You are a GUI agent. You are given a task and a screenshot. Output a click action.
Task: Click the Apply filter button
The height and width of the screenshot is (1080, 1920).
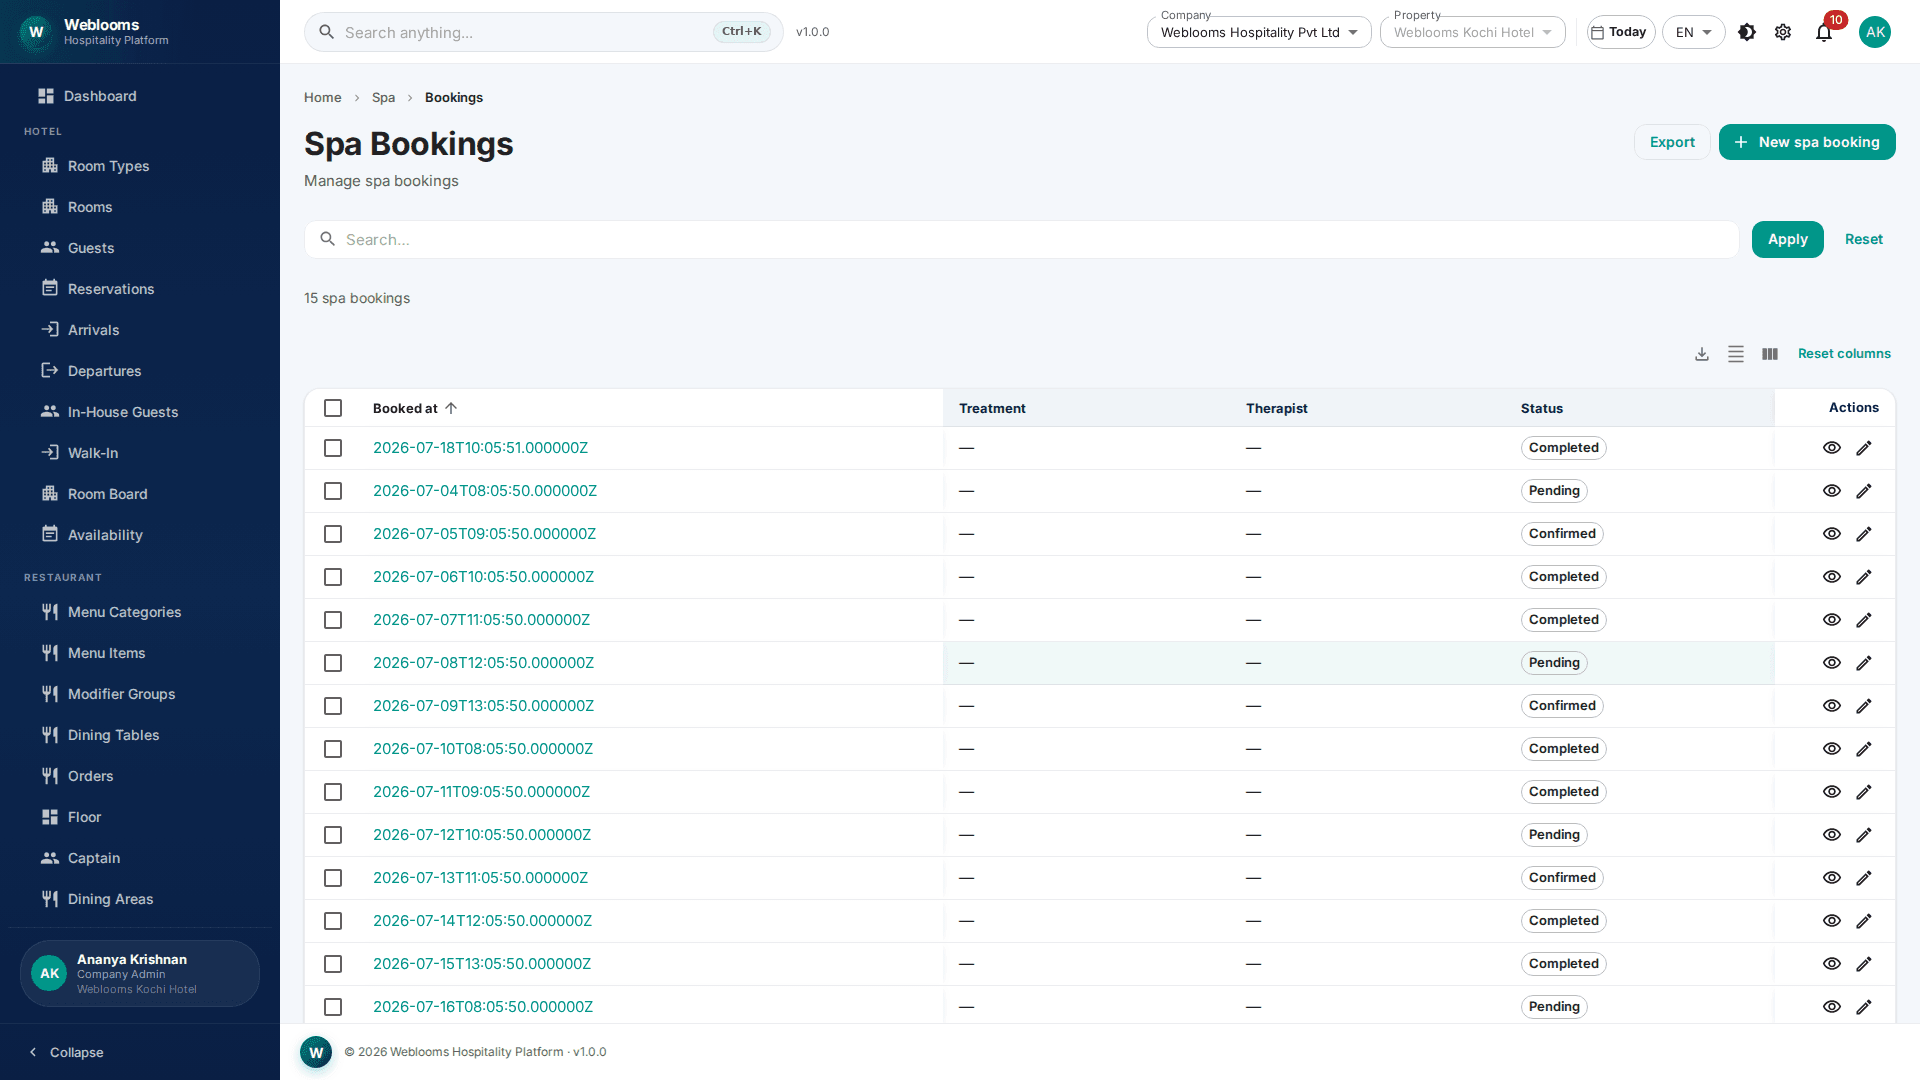(1788, 239)
